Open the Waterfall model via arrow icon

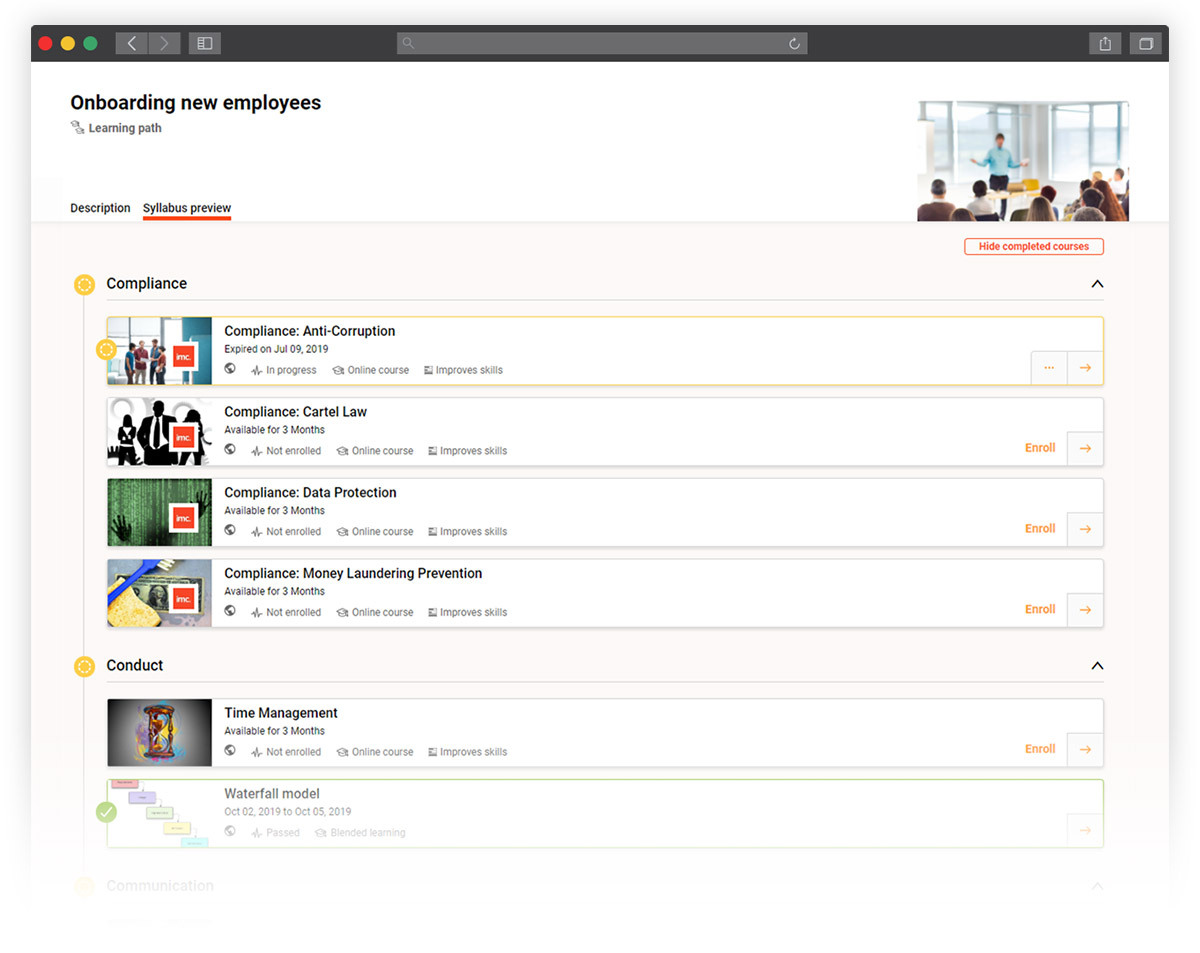tap(1085, 829)
